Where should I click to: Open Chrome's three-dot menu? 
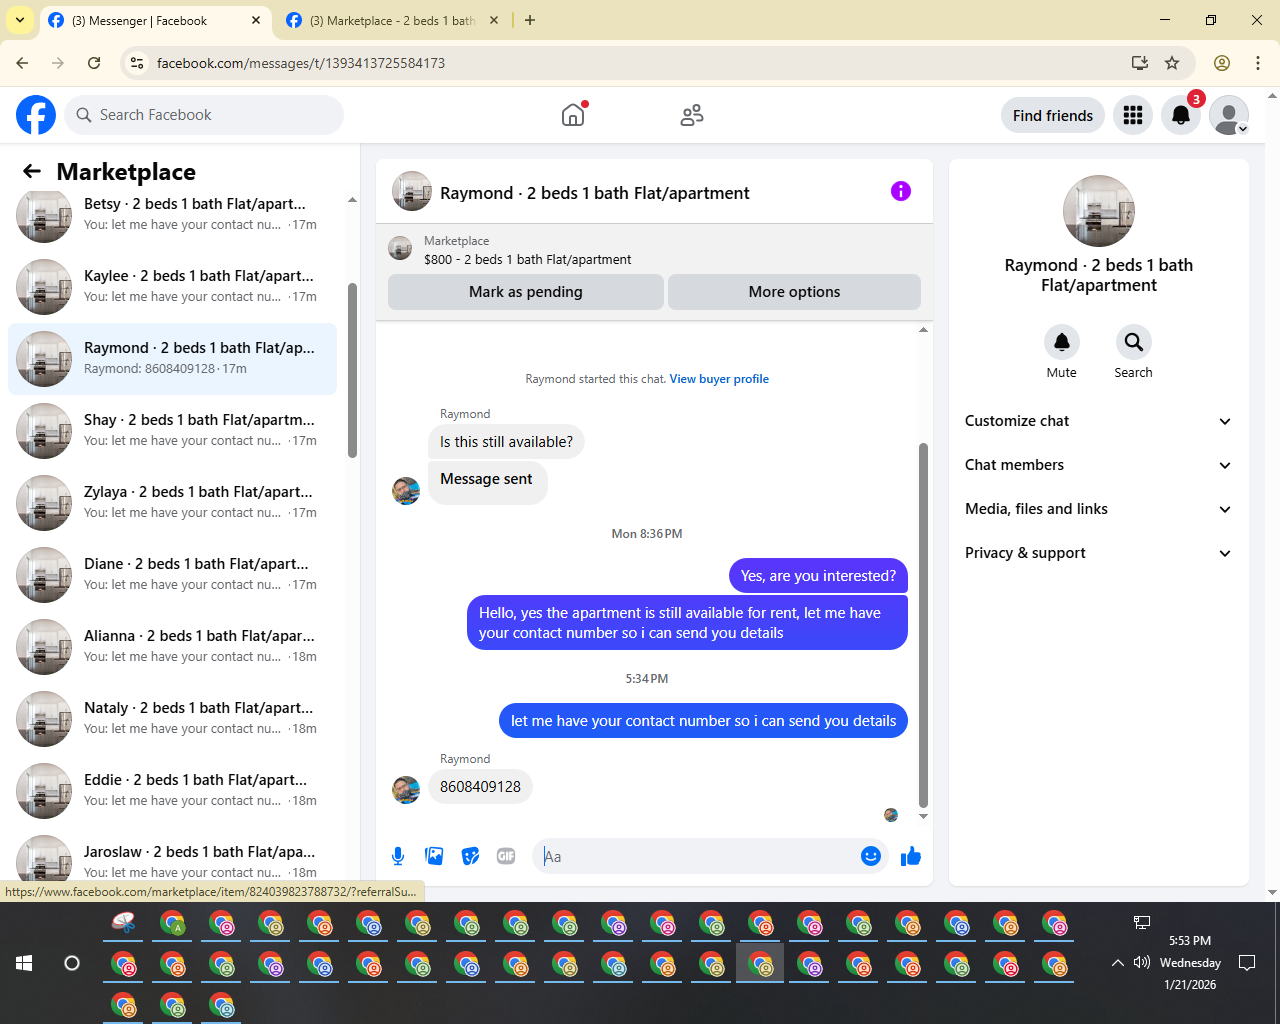tap(1258, 63)
